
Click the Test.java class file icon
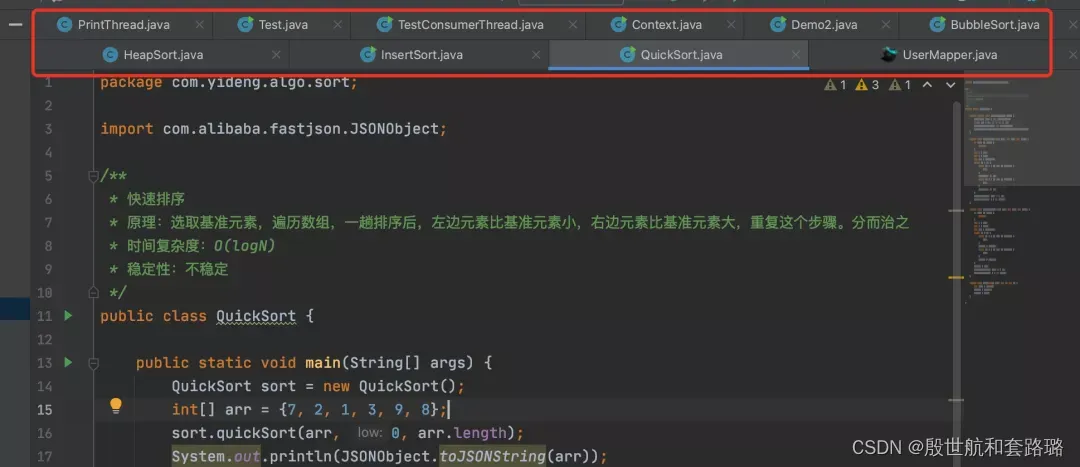tap(245, 25)
